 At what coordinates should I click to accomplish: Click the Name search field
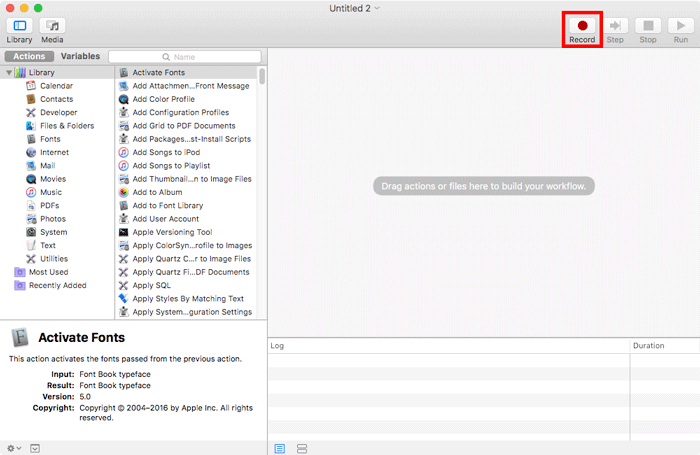185,57
